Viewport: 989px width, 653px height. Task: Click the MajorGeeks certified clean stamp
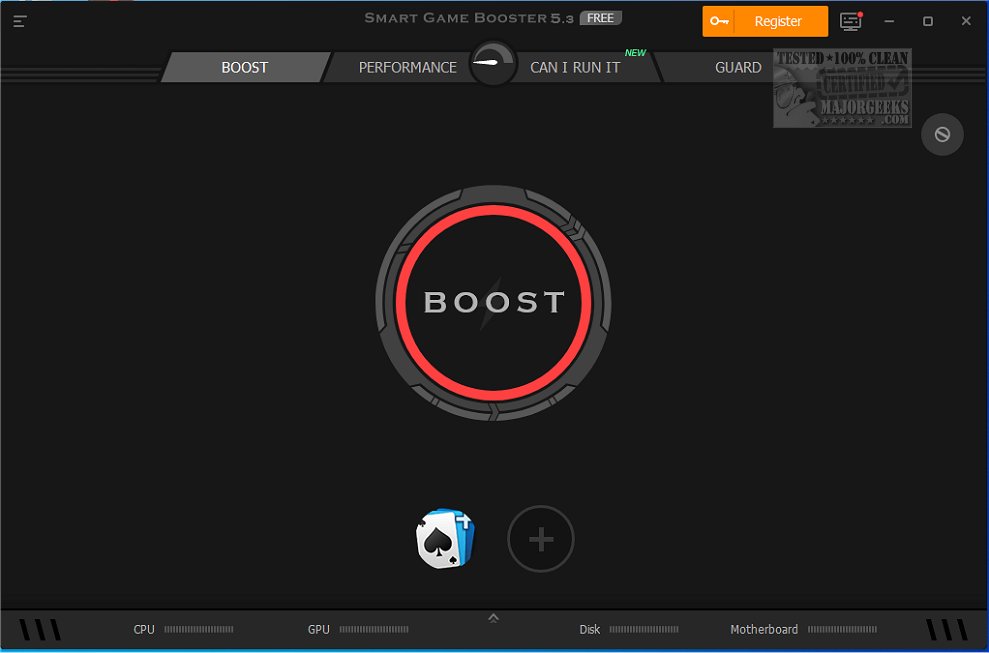click(x=842, y=87)
